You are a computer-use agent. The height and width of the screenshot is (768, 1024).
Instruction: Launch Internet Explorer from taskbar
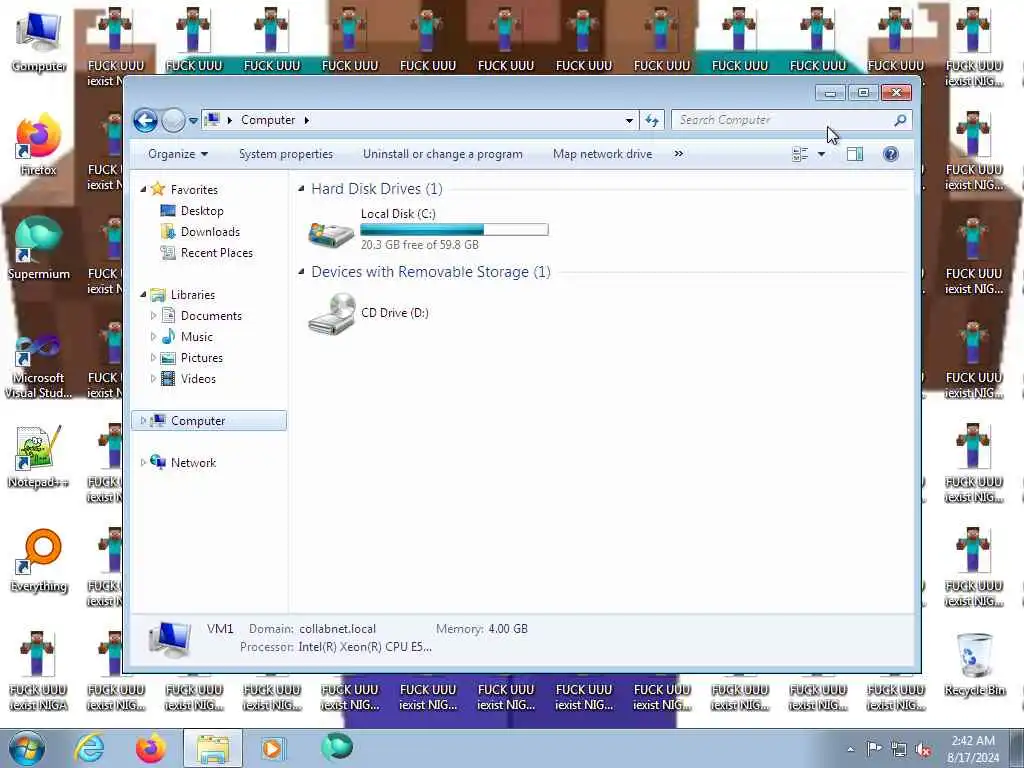89,748
